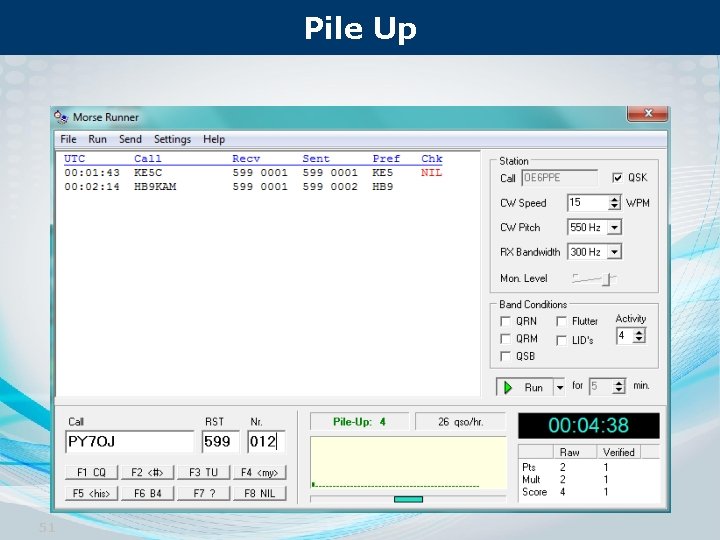The width and height of the screenshot is (720, 540).
Task: Click the Station Call field OE6PPE
Action: pos(560,178)
